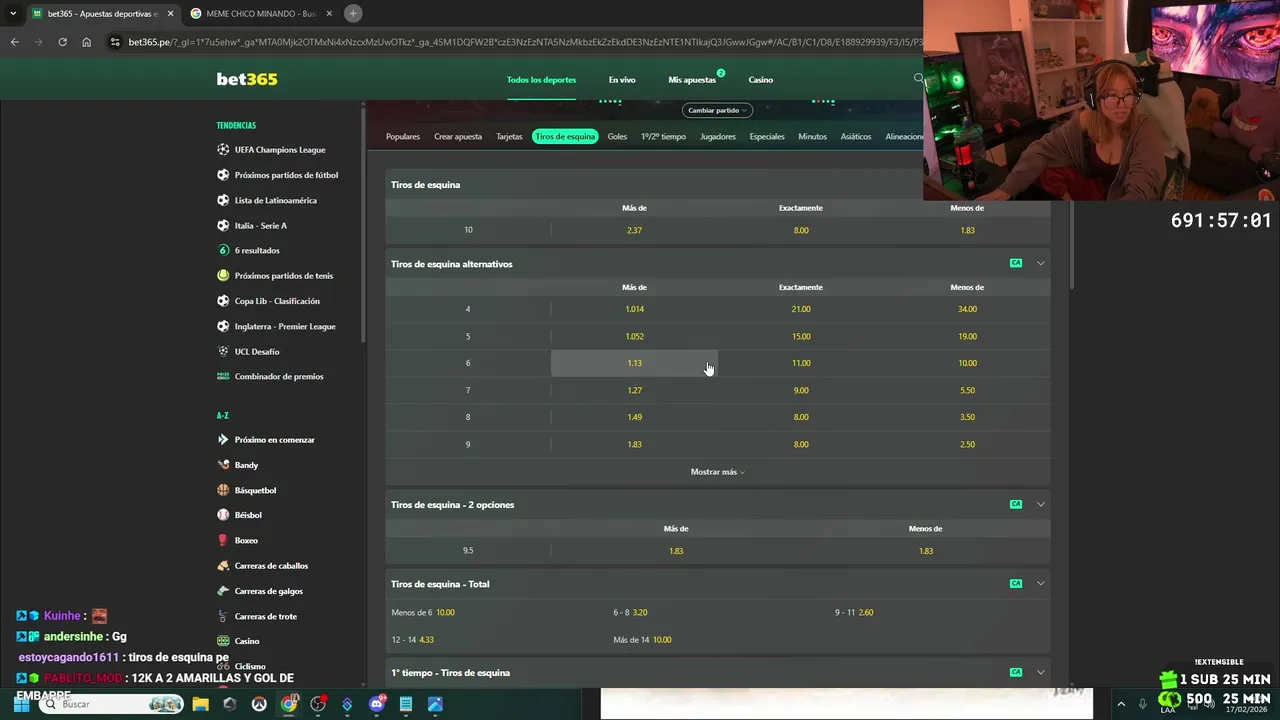Select 12 - 14 total corners at 4.33
Viewport: 1280px width, 720px height.
click(x=412, y=639)
